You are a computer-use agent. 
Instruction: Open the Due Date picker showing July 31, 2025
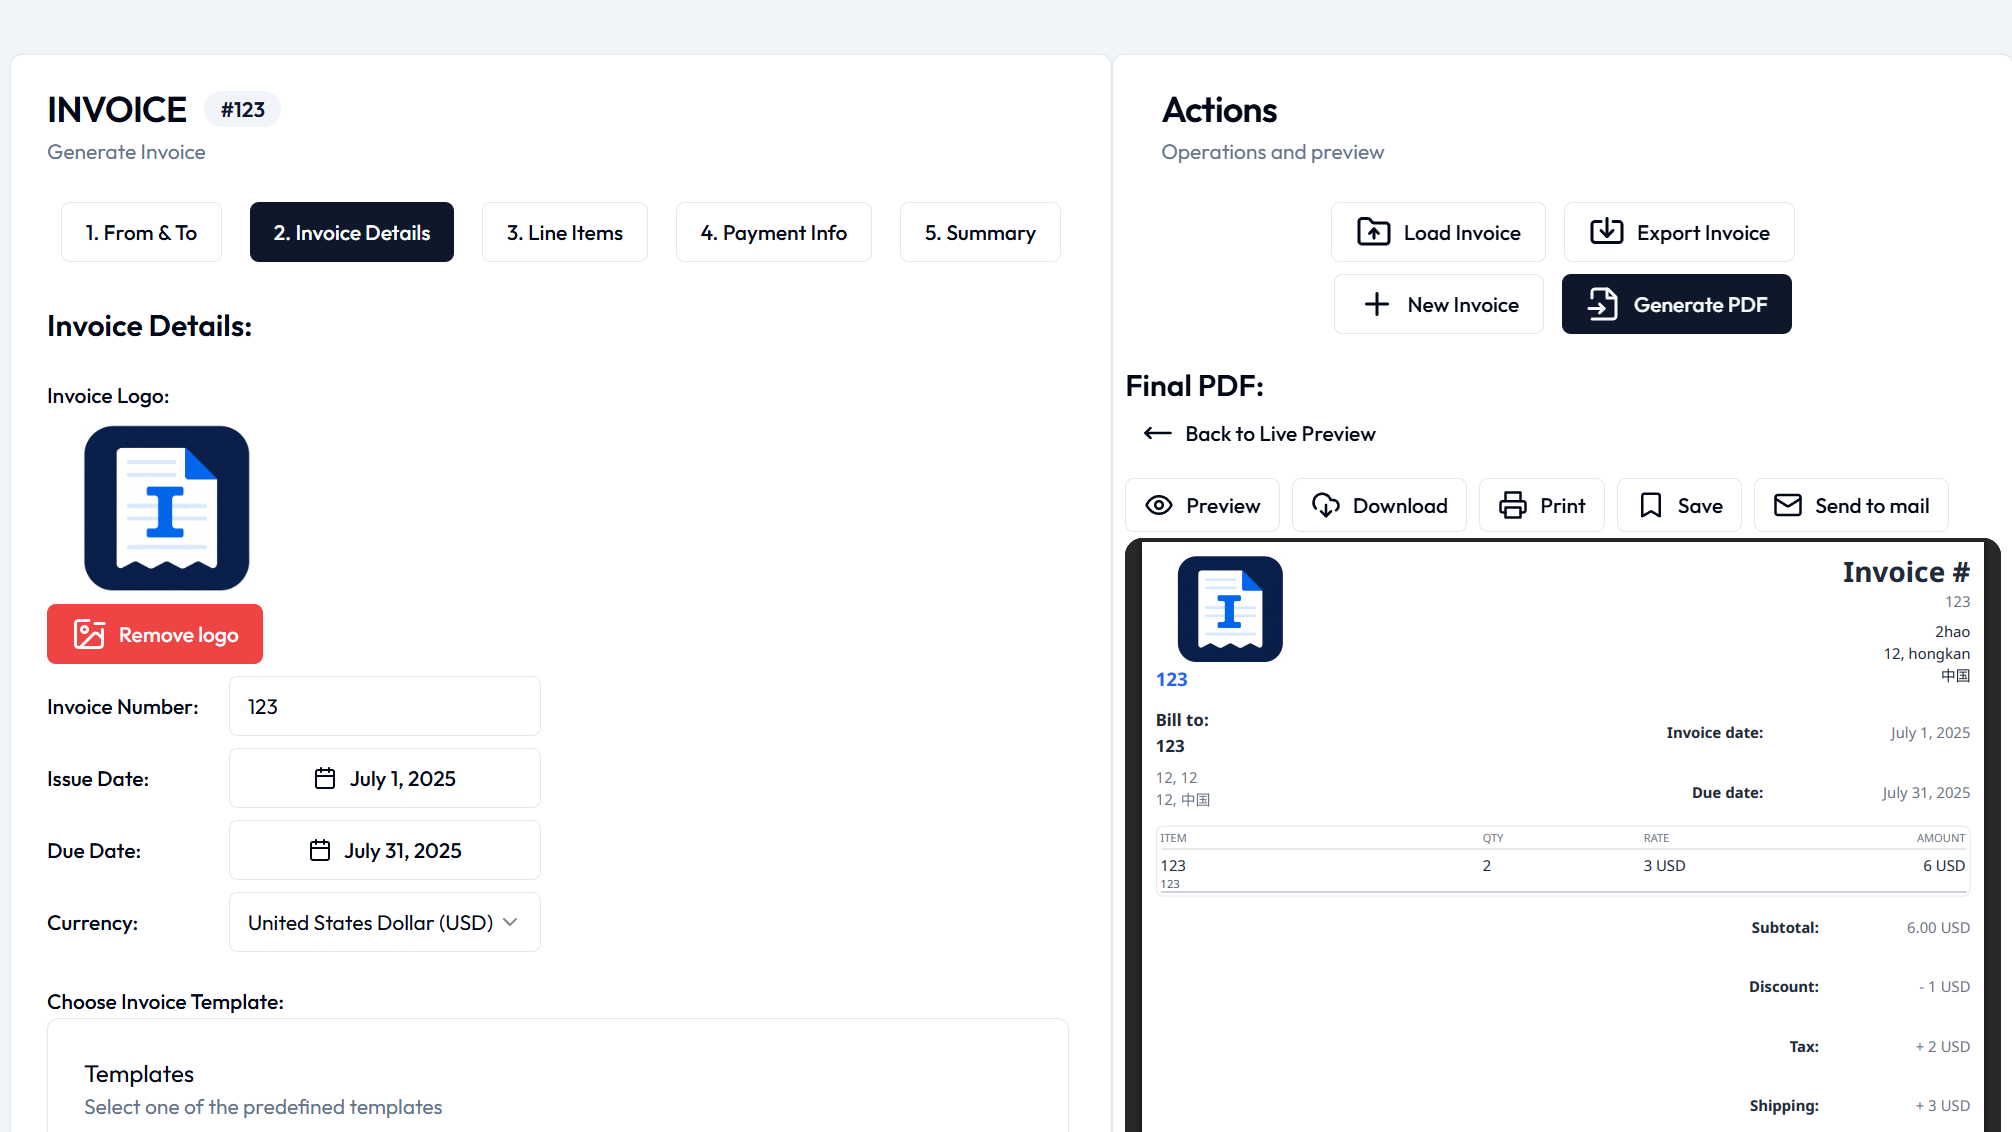click(384, 850)
